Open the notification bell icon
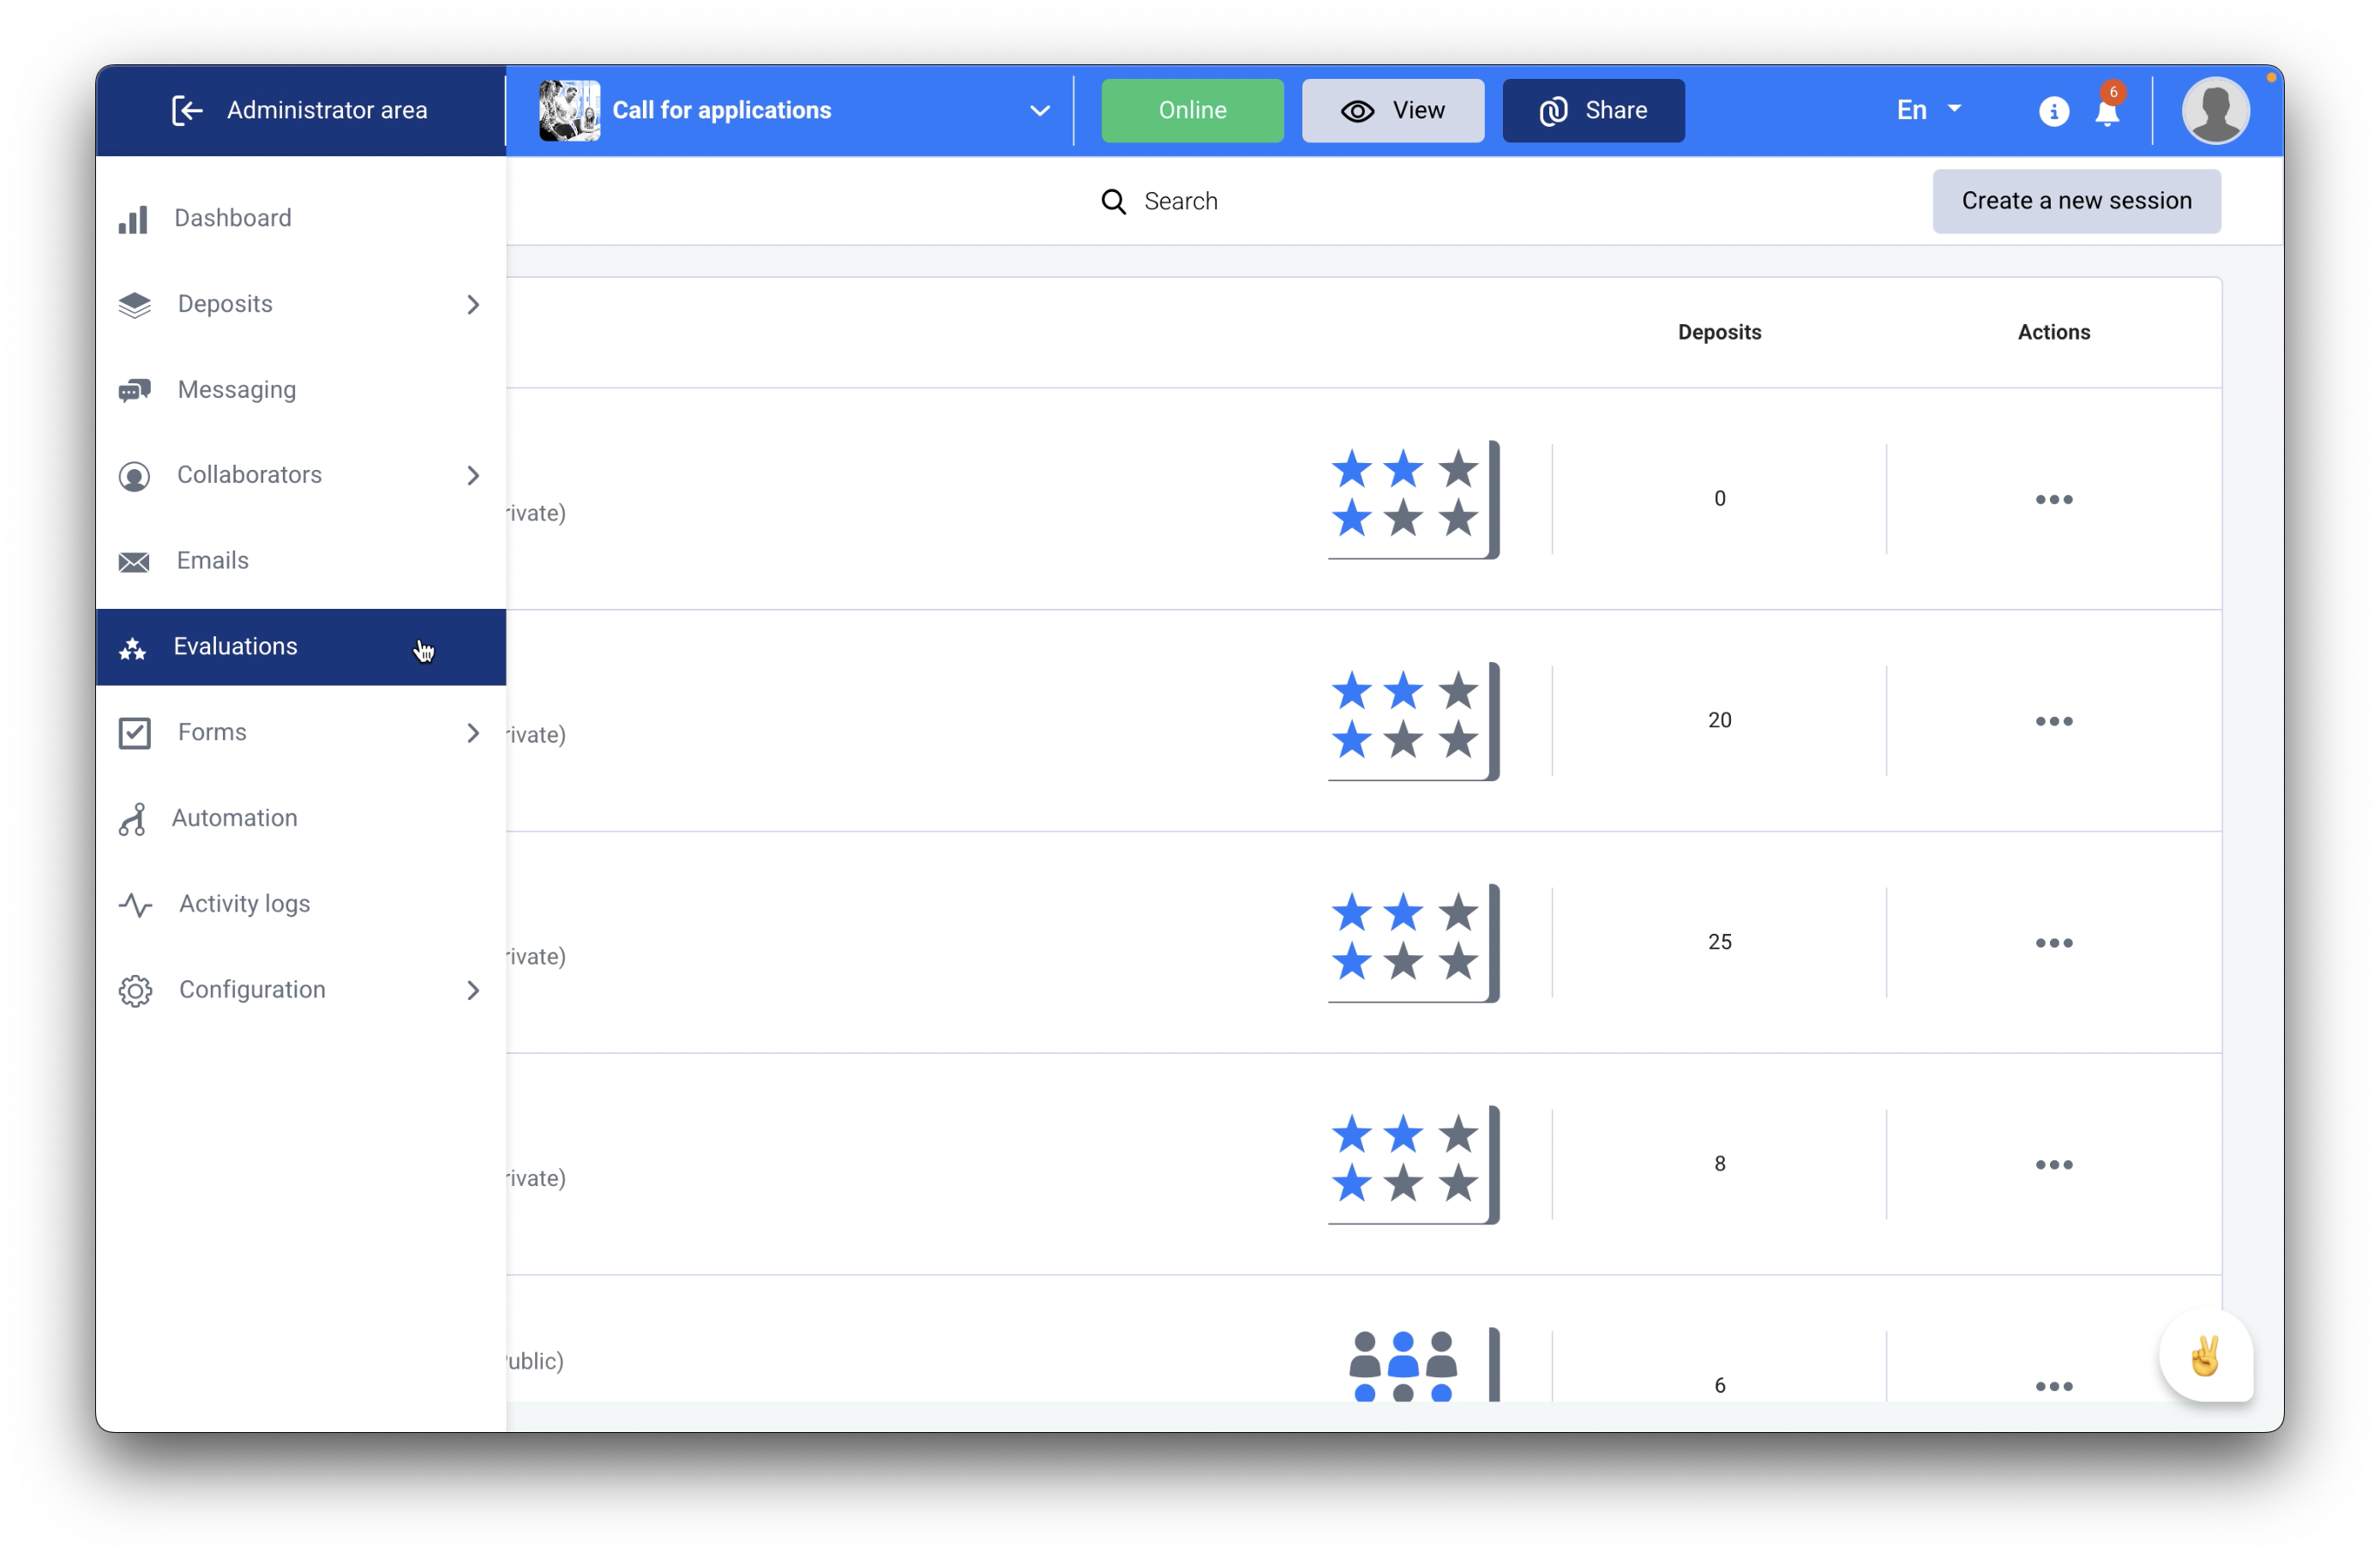The image size is (2380, 1559). (2107, 112)
